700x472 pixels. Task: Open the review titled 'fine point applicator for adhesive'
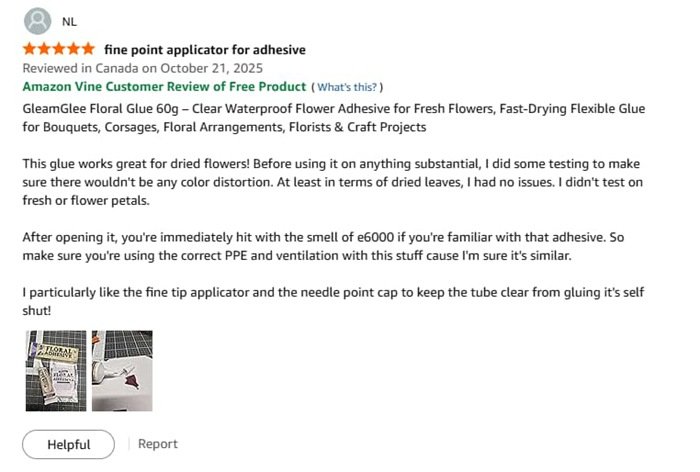(x=204, y=49)
